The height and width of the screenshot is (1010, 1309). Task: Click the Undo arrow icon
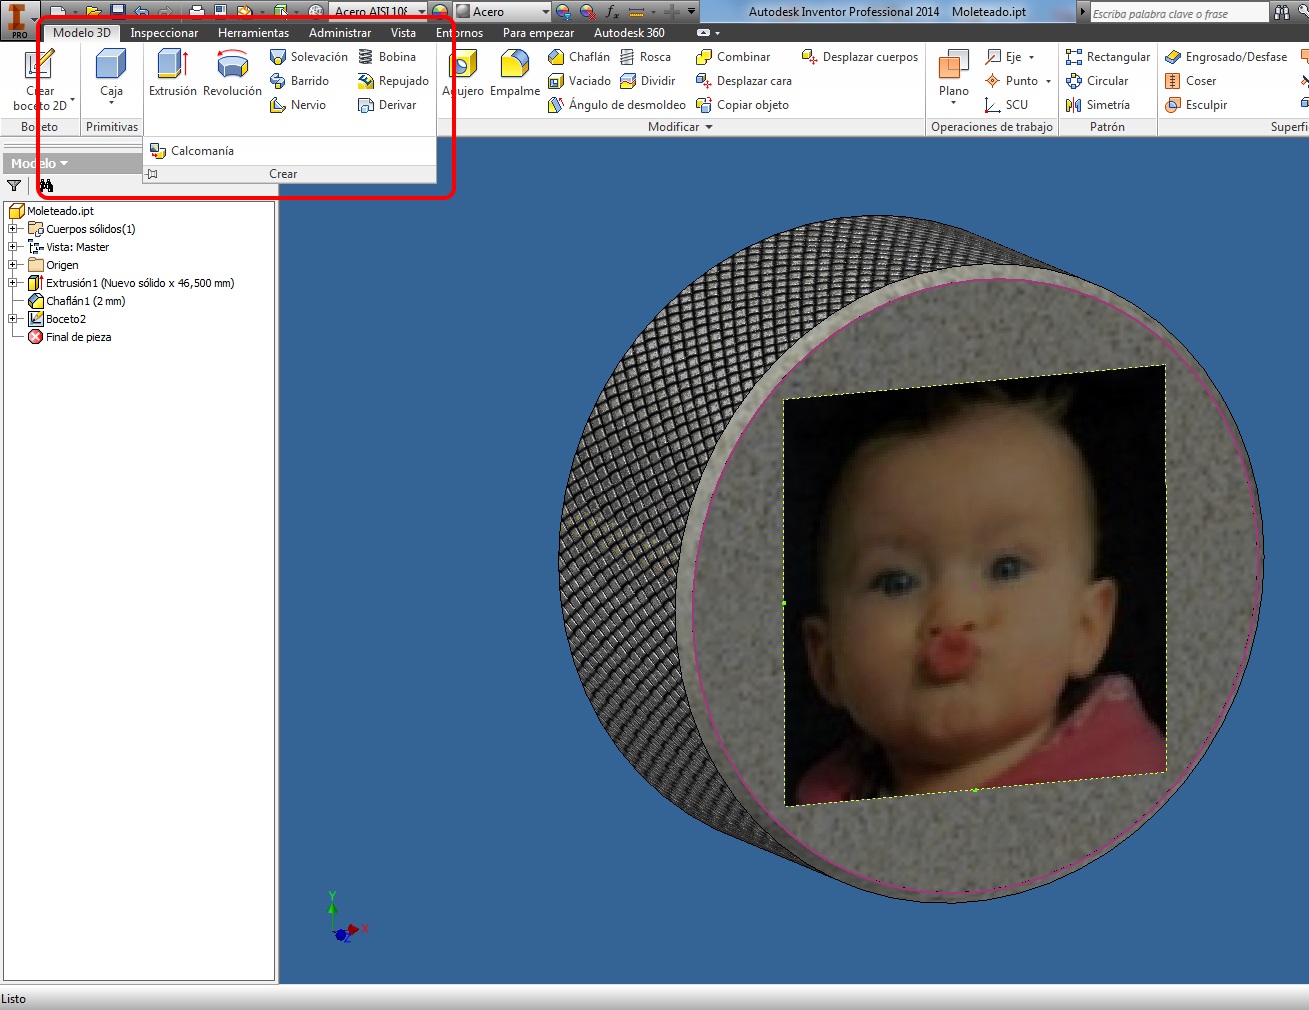coord(141,11)
